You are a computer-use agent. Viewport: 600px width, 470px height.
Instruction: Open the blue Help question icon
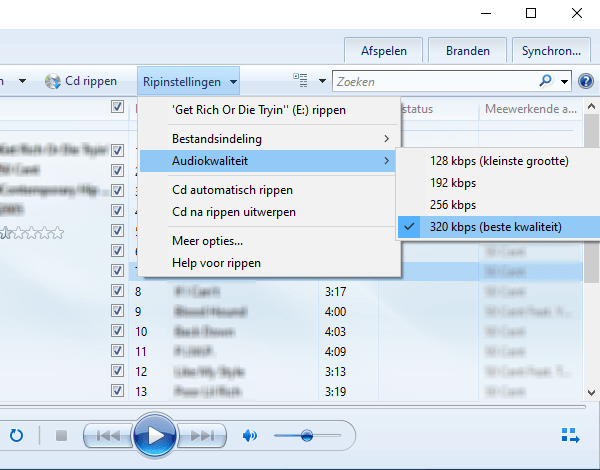point(587,81)
